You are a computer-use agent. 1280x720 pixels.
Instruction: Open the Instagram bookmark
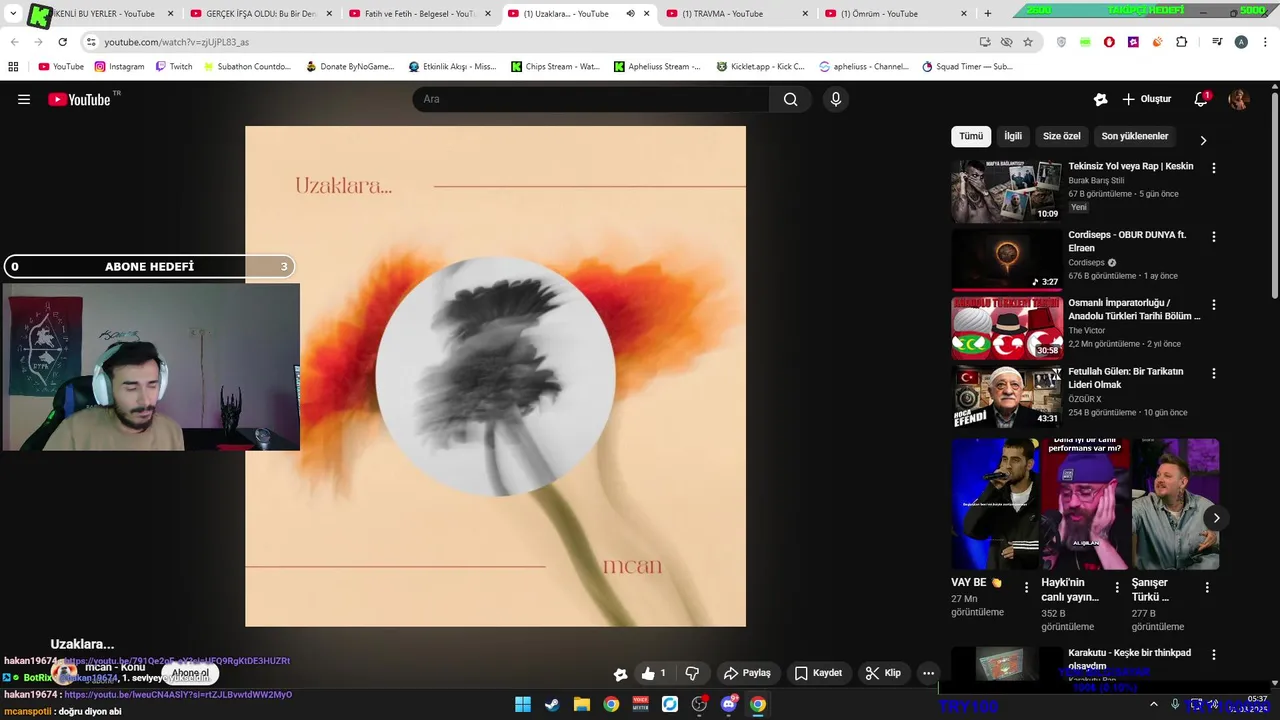pyautogui.click(x=119, y=66)
